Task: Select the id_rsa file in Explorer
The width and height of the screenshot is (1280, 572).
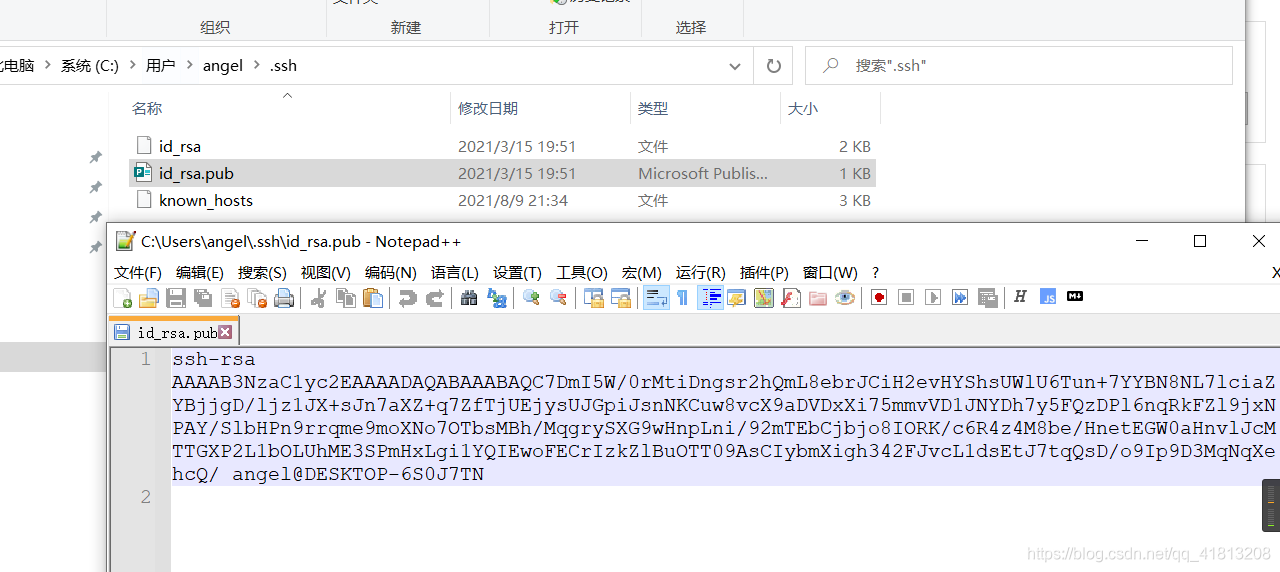Action: pyautogui.click(x=502, y=146)
